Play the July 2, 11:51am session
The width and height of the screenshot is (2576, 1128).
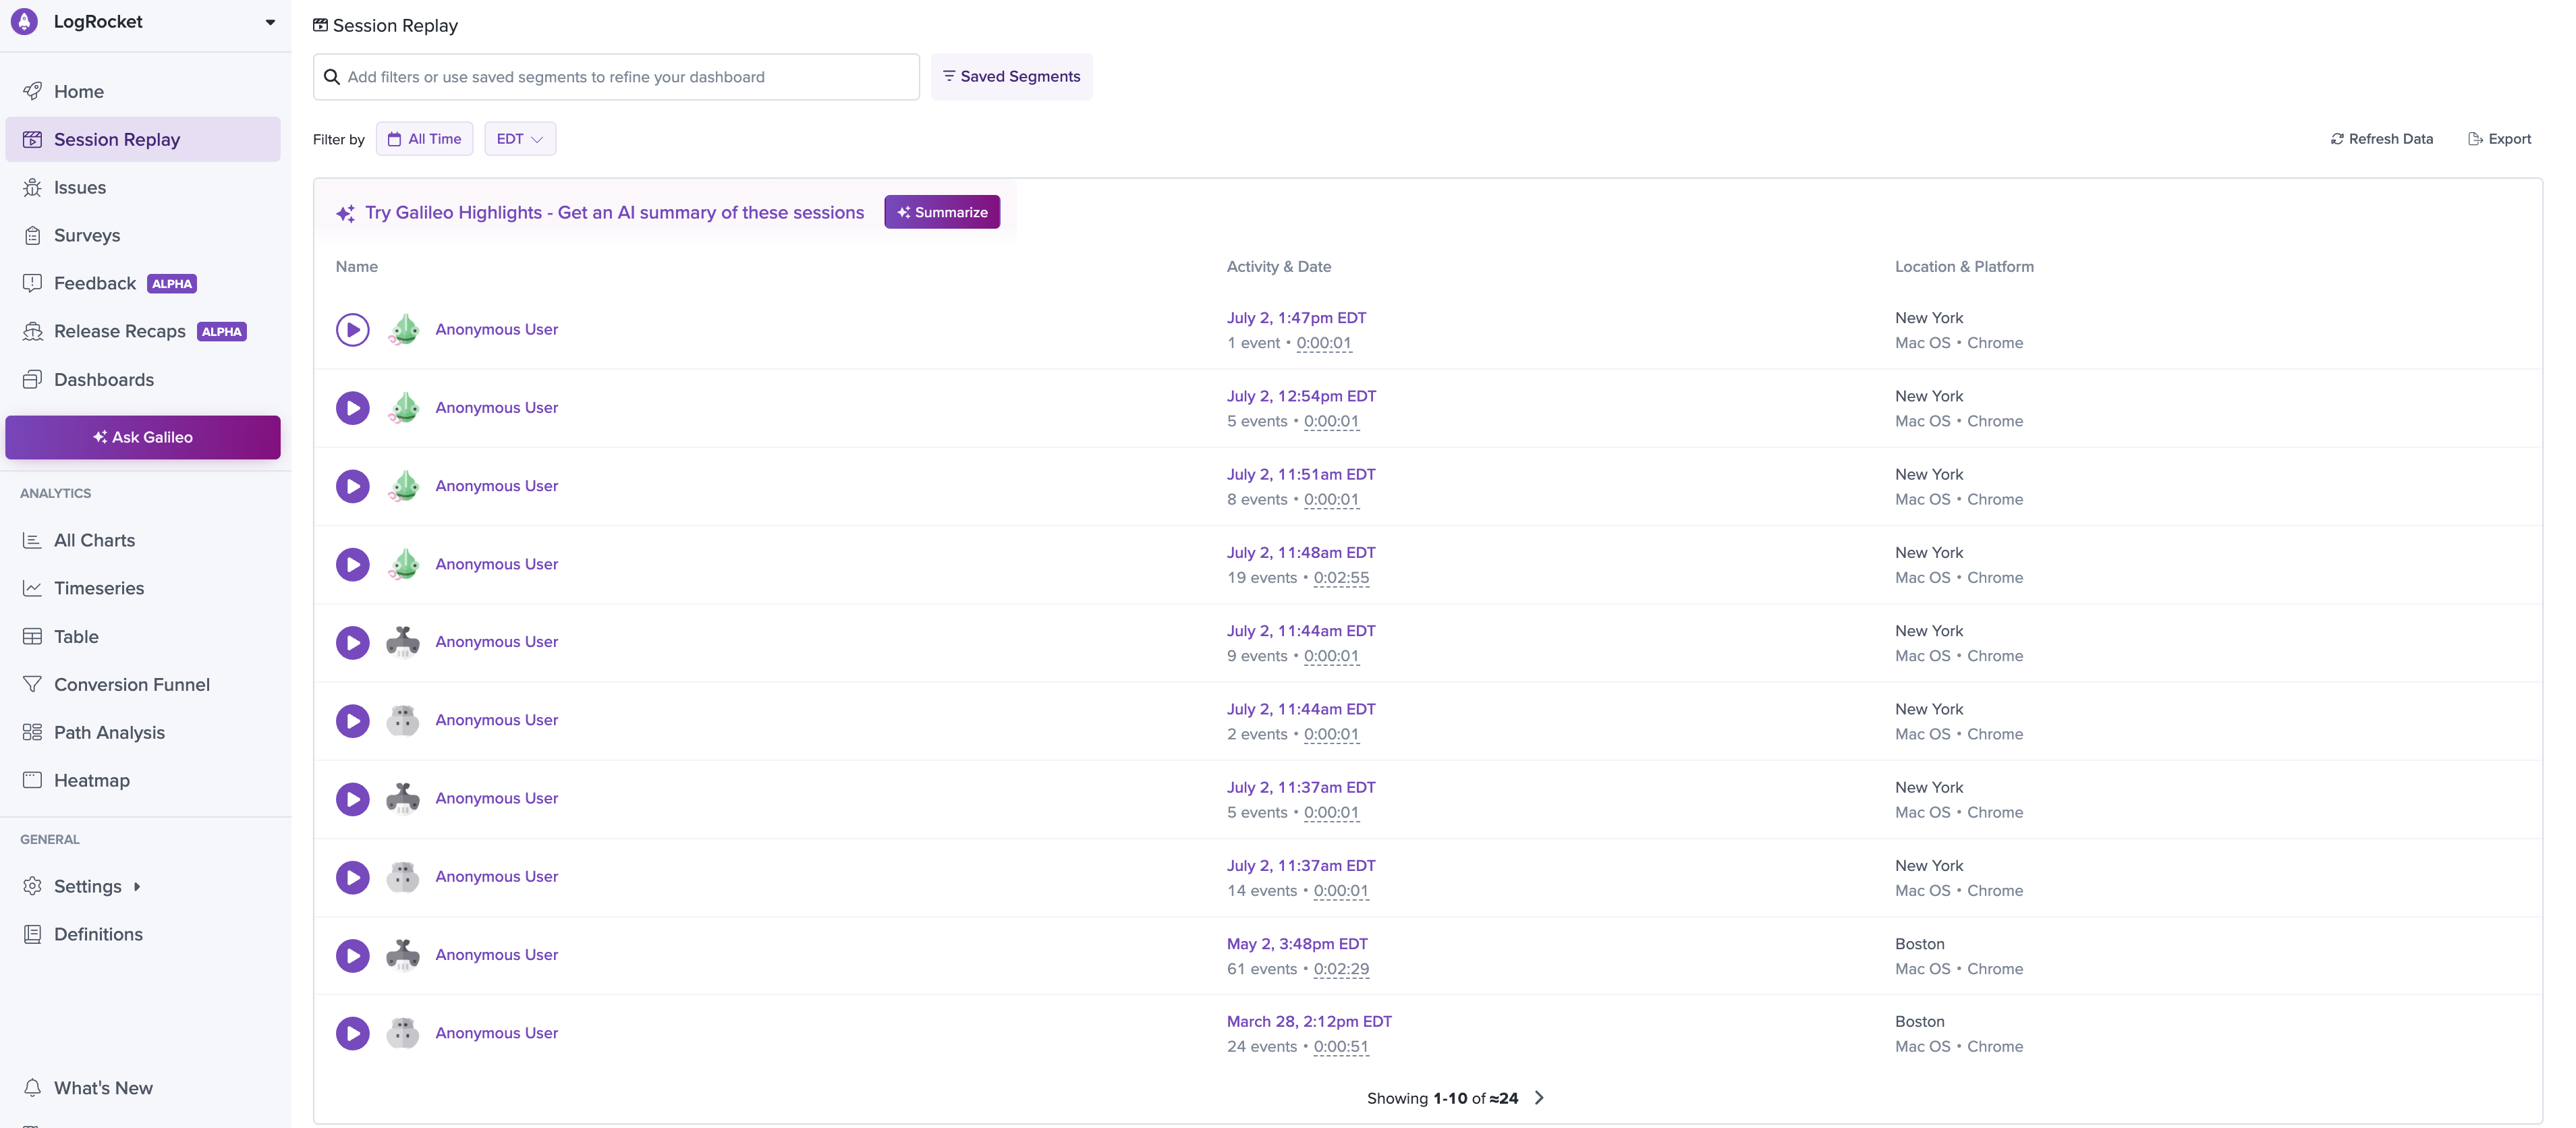352,486
